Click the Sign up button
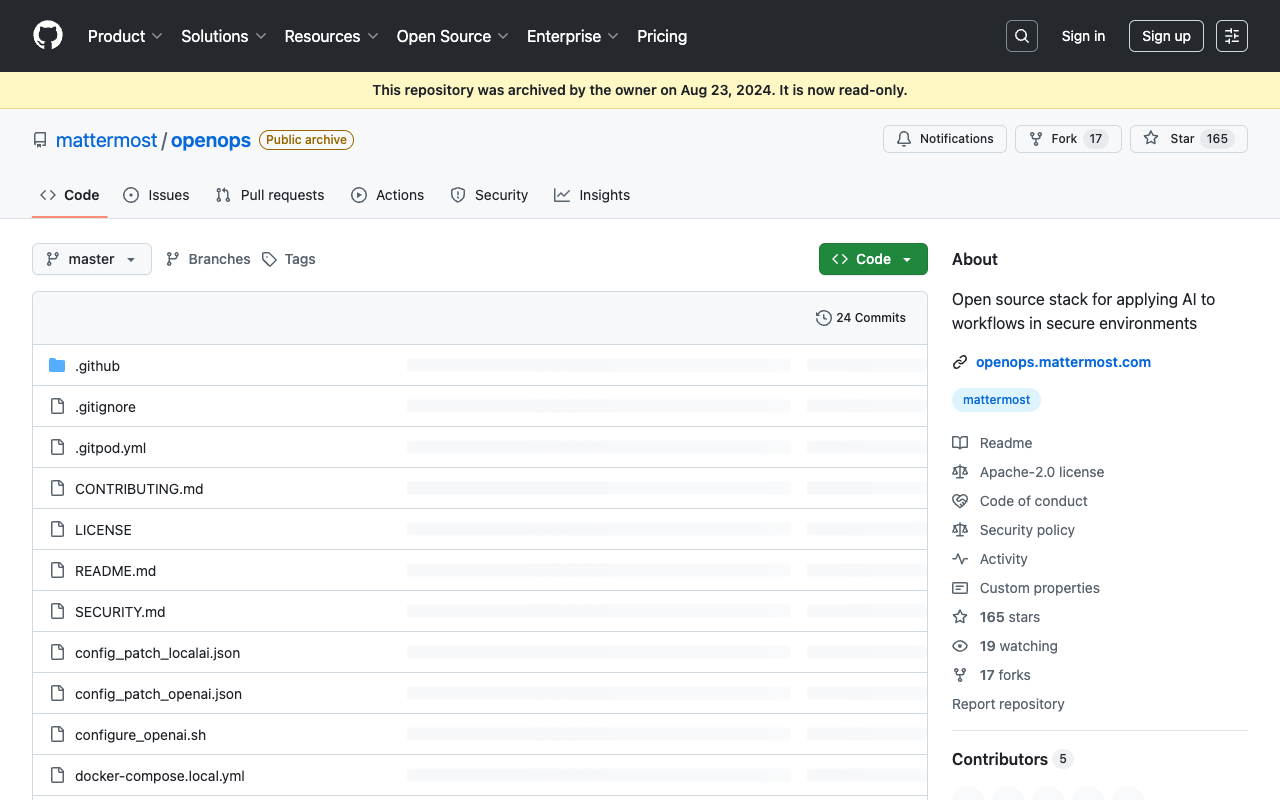This screenshot has height=800, width=1280. coord(1166,36)
